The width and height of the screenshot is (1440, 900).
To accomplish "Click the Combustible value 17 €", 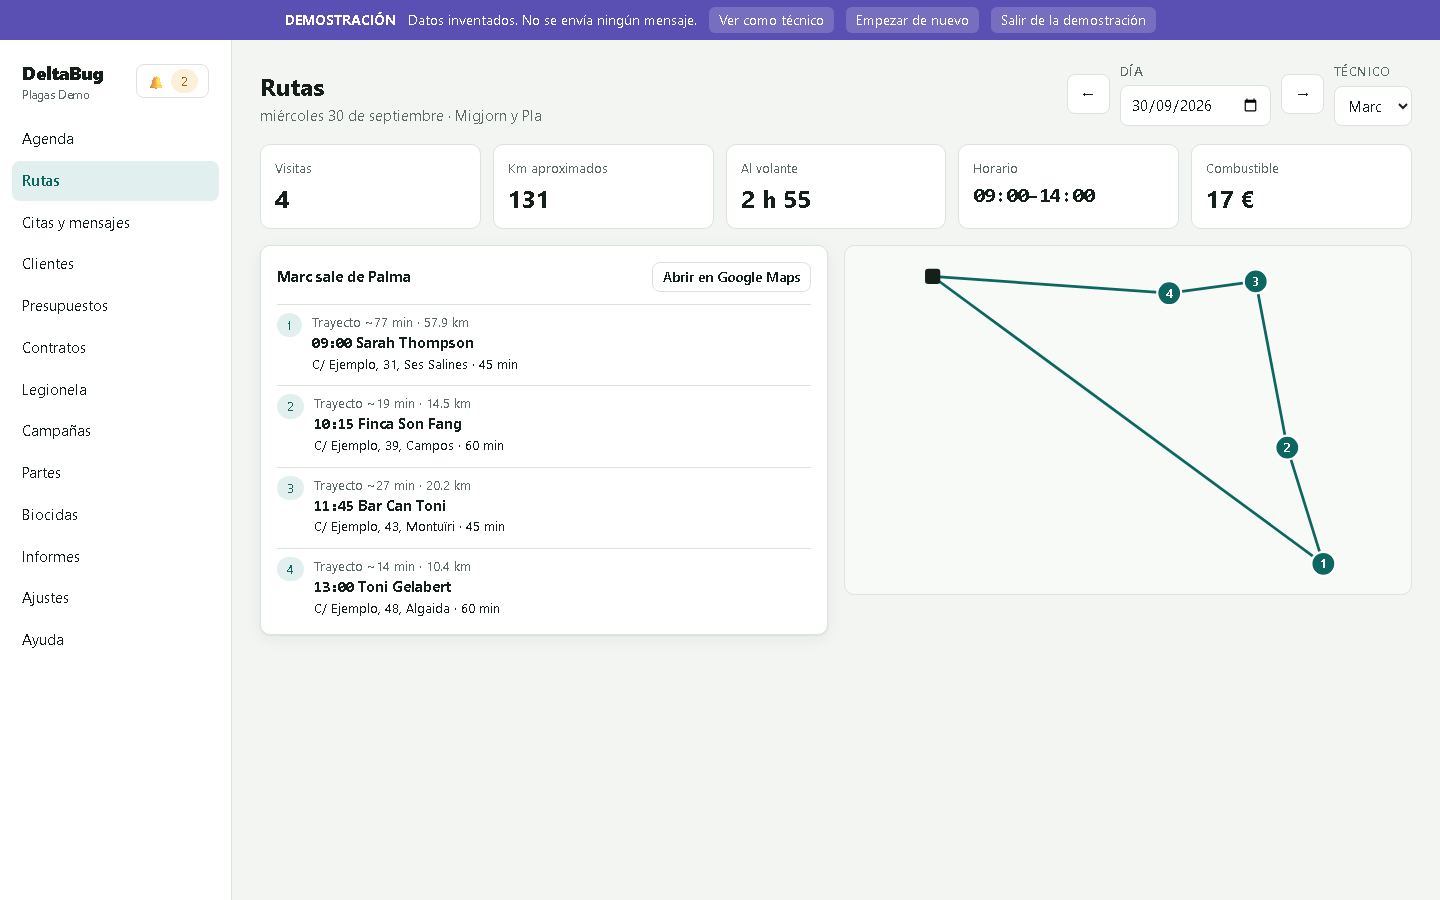I will (x=1230, y=200).
